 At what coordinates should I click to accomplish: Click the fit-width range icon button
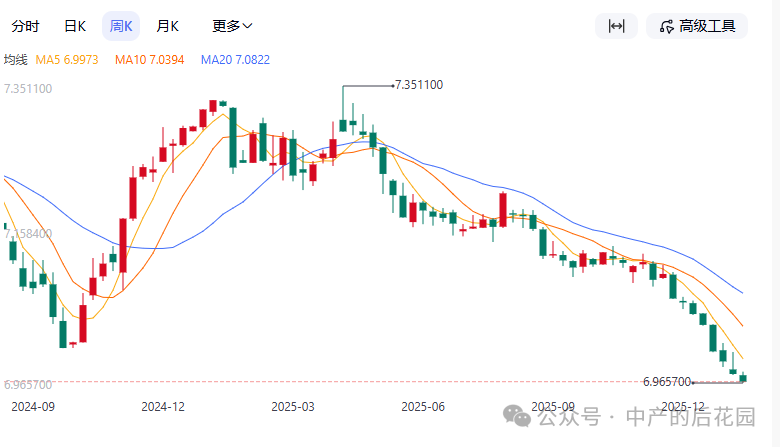(616, 26)
